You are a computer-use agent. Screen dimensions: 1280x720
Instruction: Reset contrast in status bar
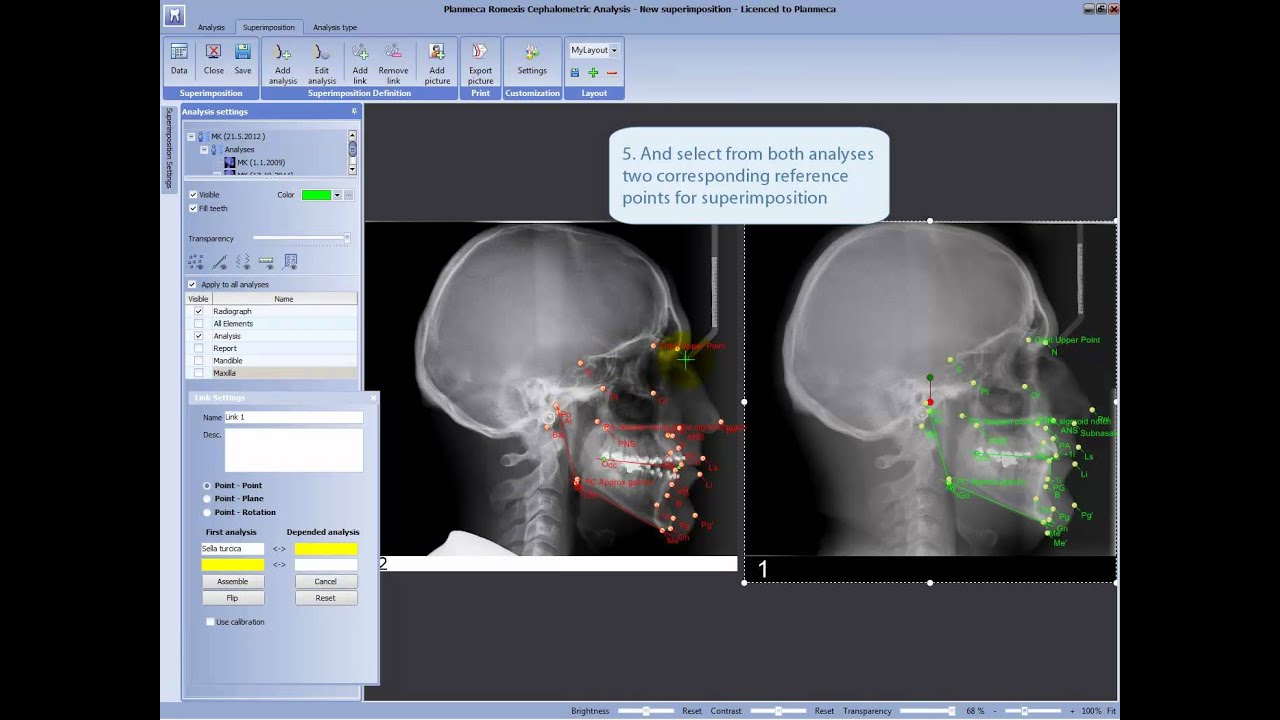(x=824, y=711)
